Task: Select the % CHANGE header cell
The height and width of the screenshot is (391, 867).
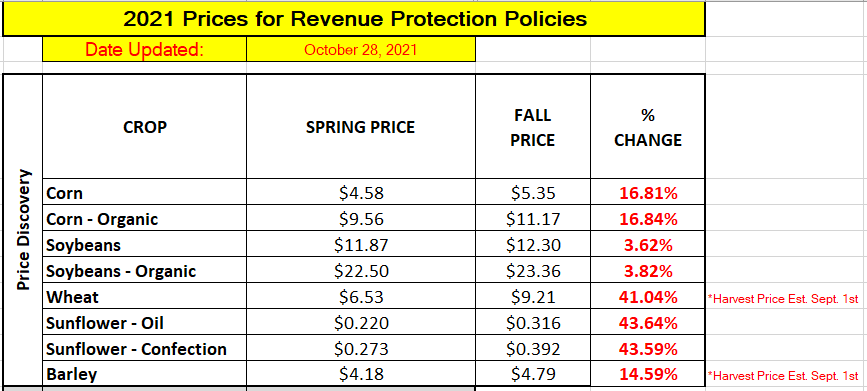Action: (x=648, y=127)
